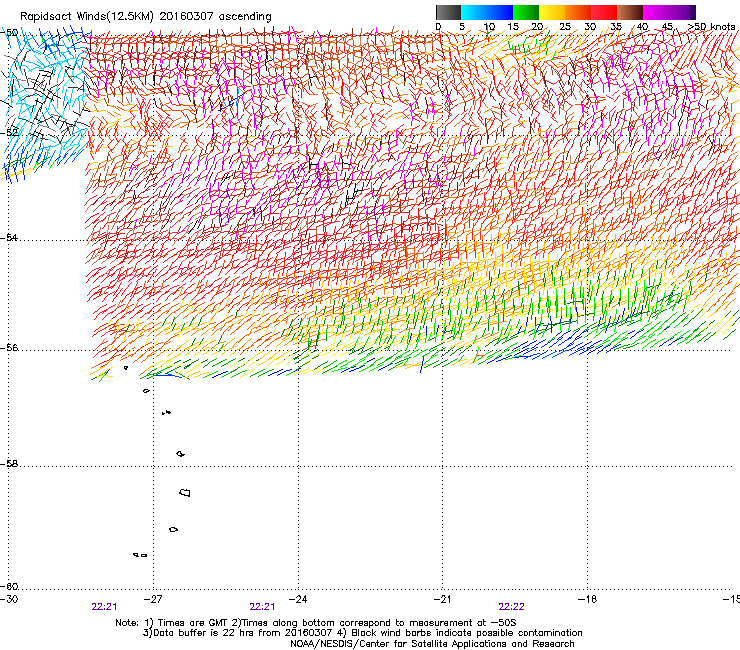Click the brown 35-40 knots legend segment

pyautogui.click(x=630, y=12)
